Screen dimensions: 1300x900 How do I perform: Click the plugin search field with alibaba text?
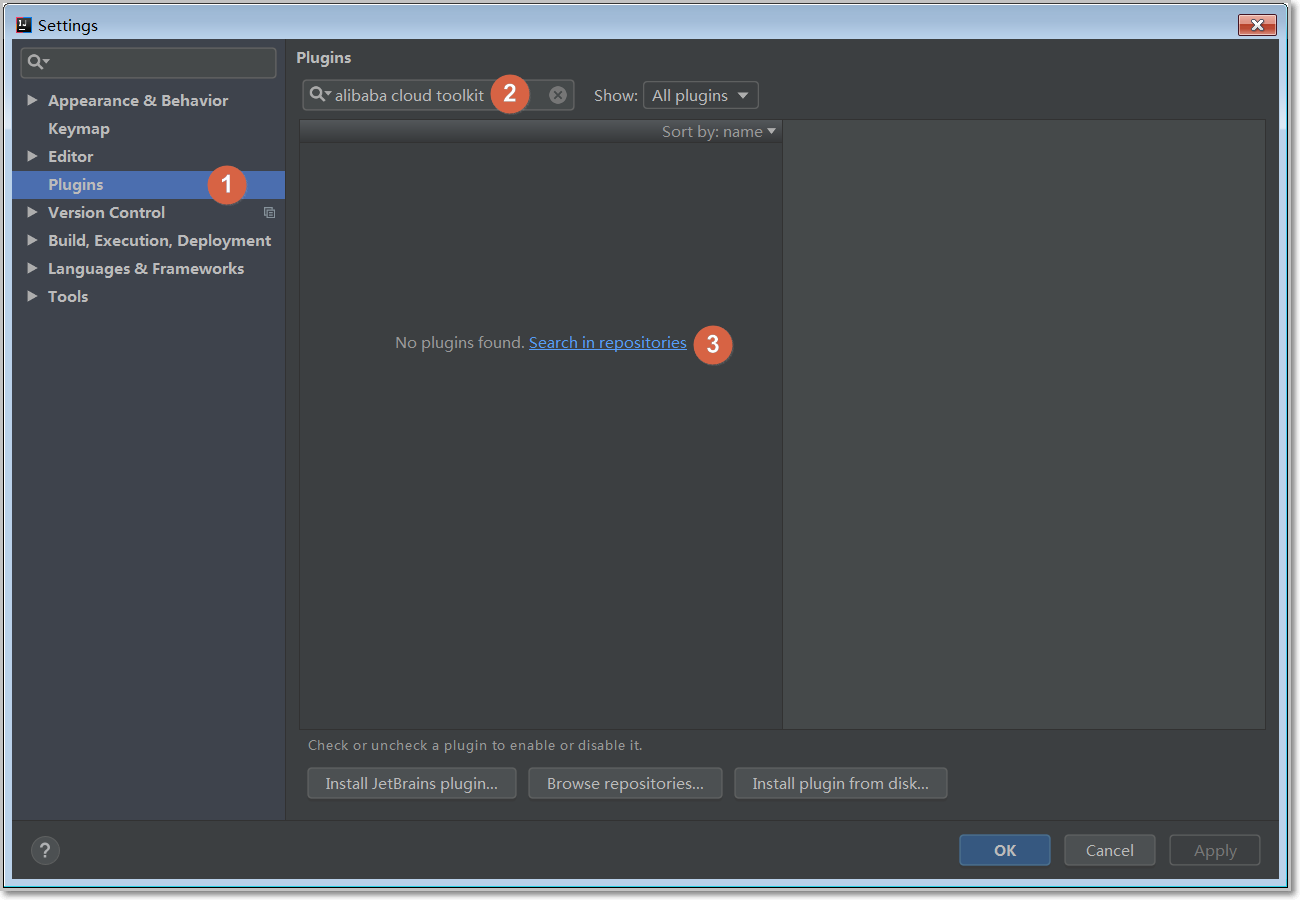pos(410,96)
